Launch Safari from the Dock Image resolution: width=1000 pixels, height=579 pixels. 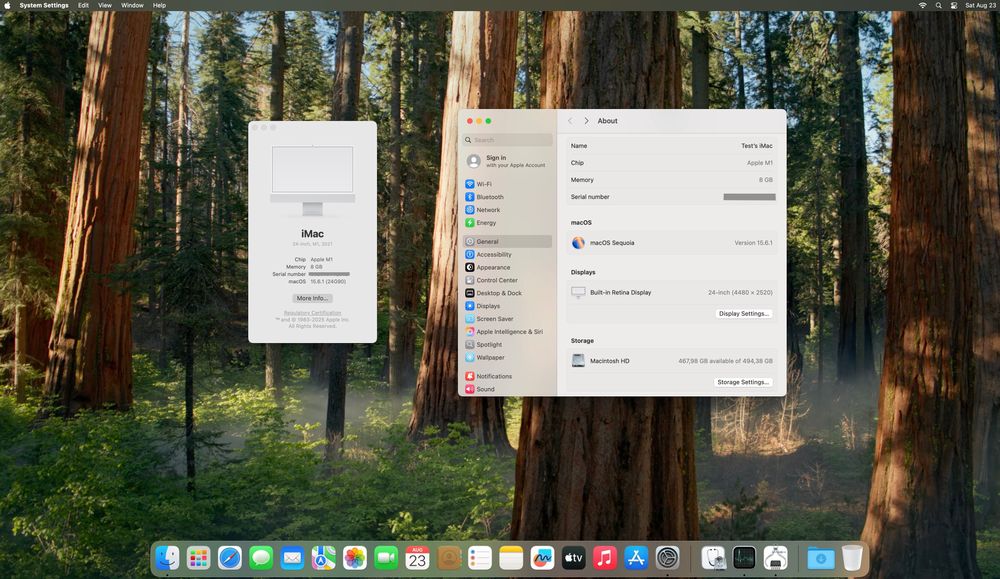pyautogui.click(x=230, y=558)
